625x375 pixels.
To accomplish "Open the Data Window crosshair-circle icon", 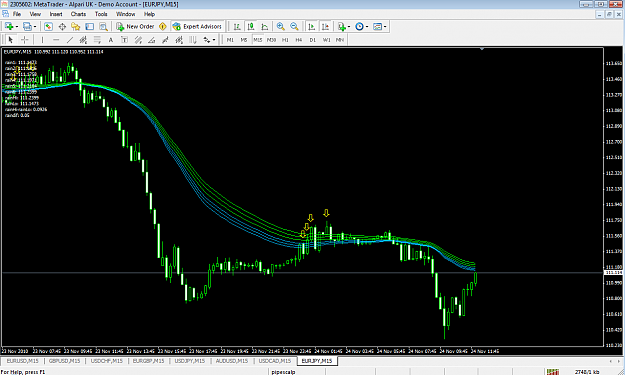I will click(62, 27).
